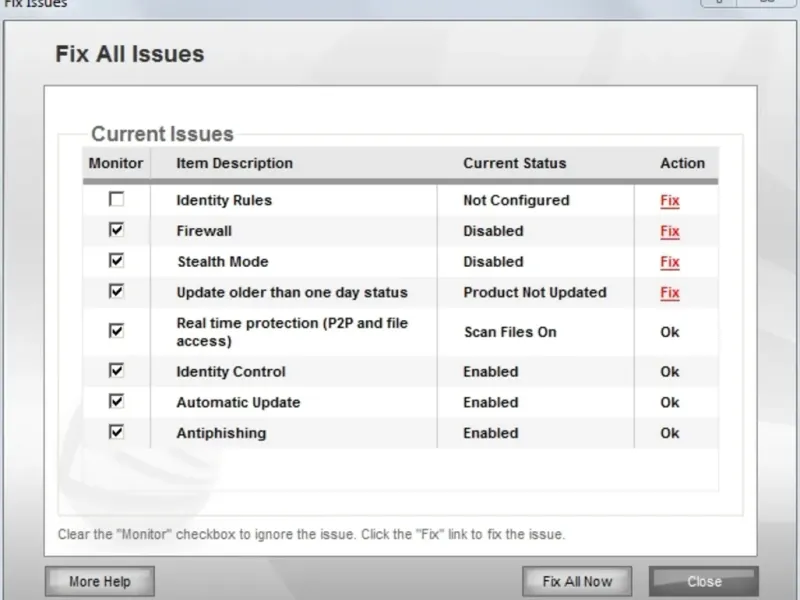Image resolution: width=800 pixels, height=600 pixels.
Task: Click the Current Status column header
Action: [514, 163]
